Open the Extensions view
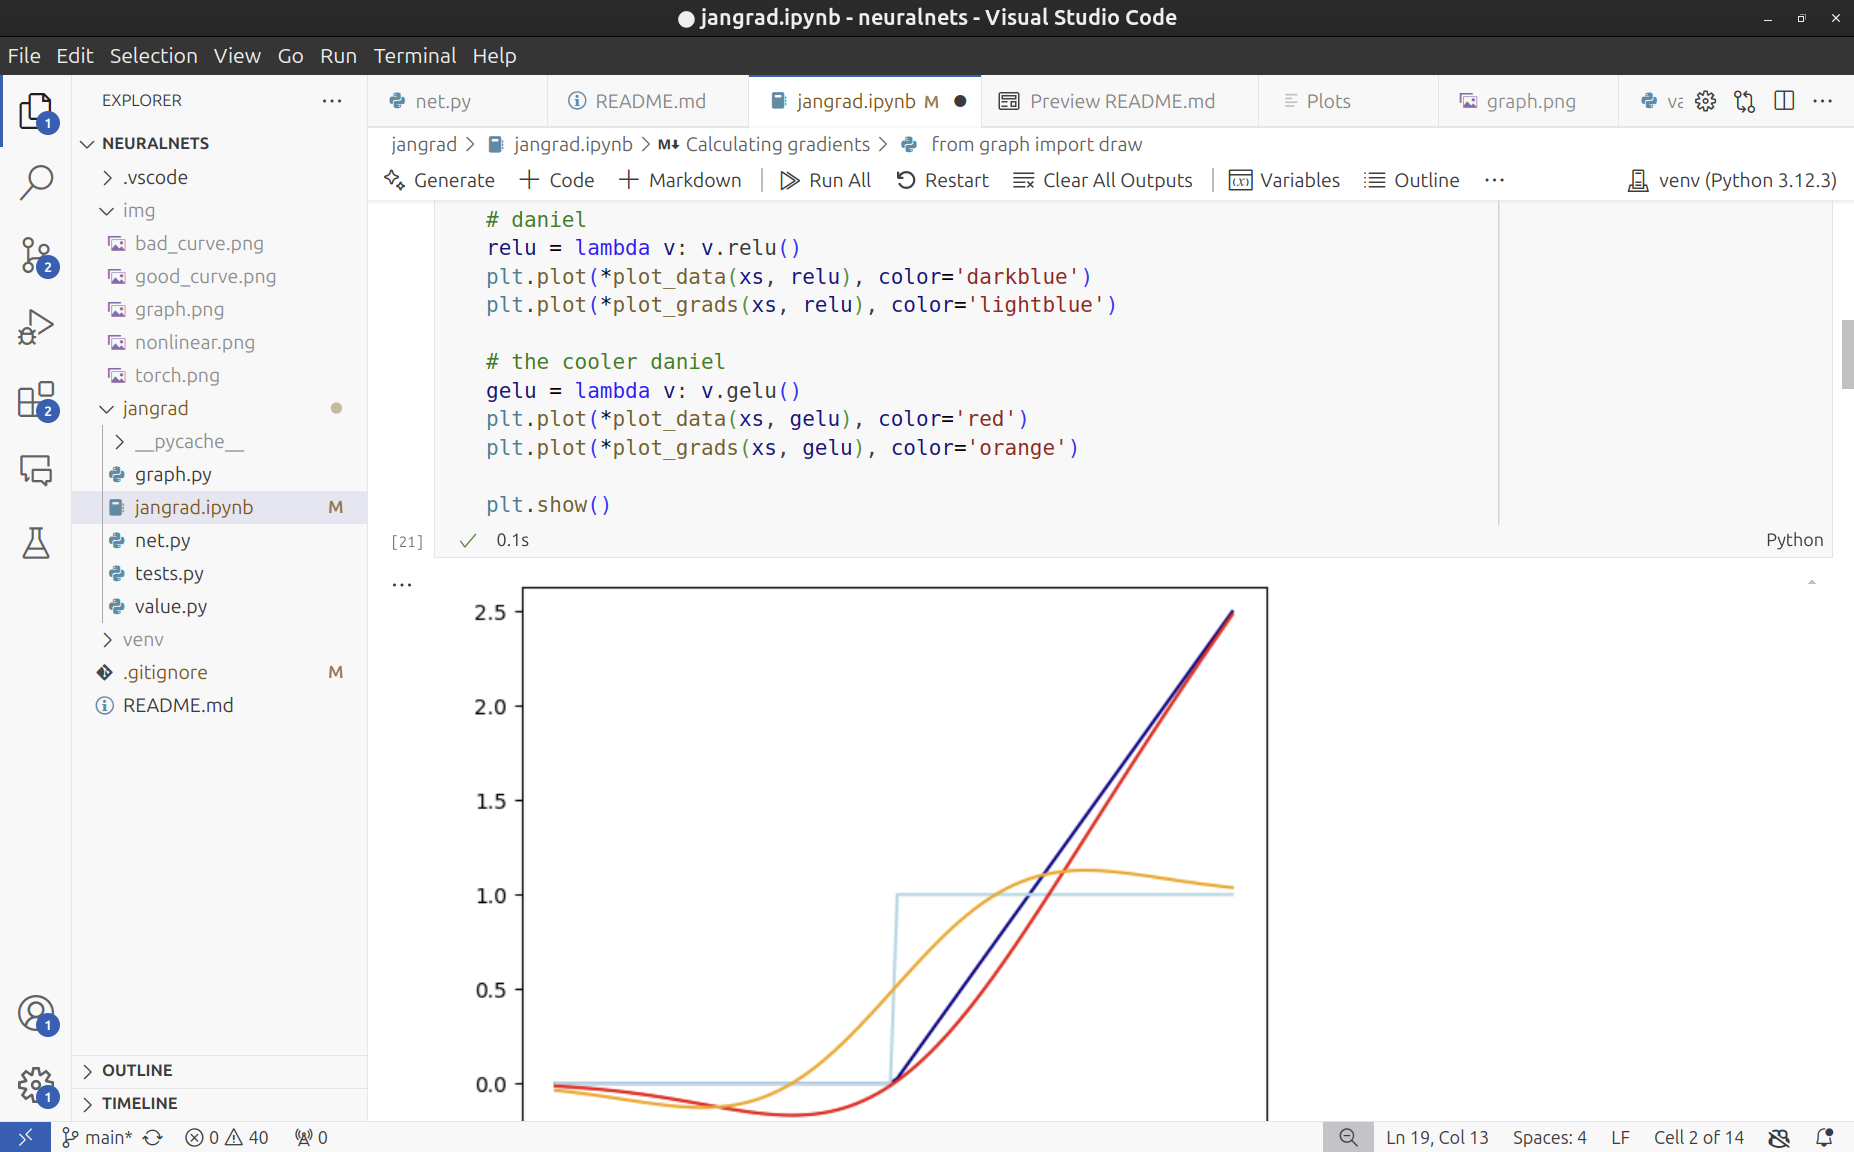This screenshot has width=1854, height=1152. pos(37,398)
